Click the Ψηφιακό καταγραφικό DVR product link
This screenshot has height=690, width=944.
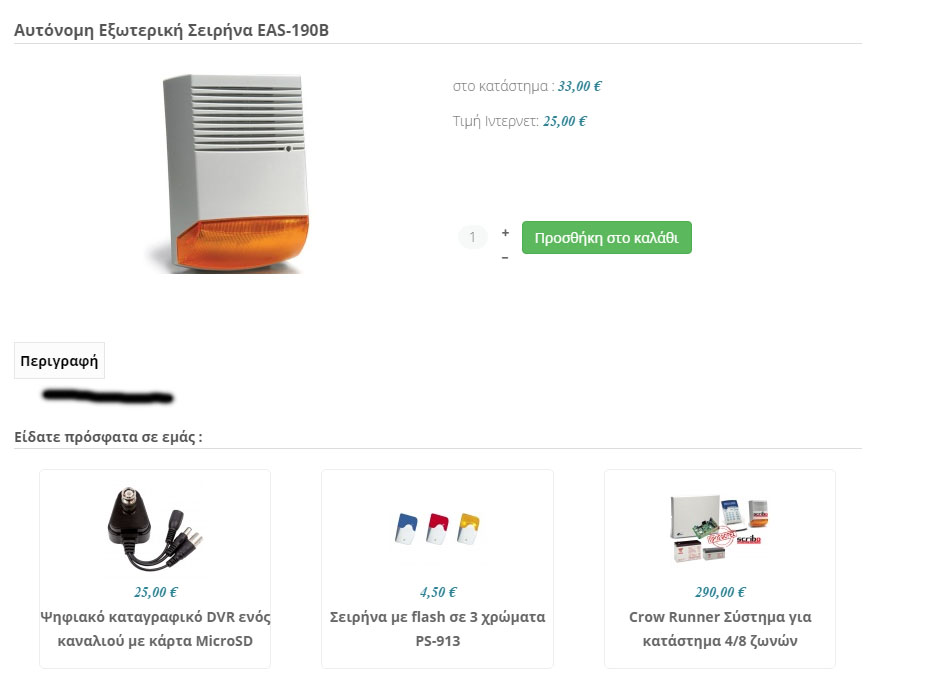155,629
